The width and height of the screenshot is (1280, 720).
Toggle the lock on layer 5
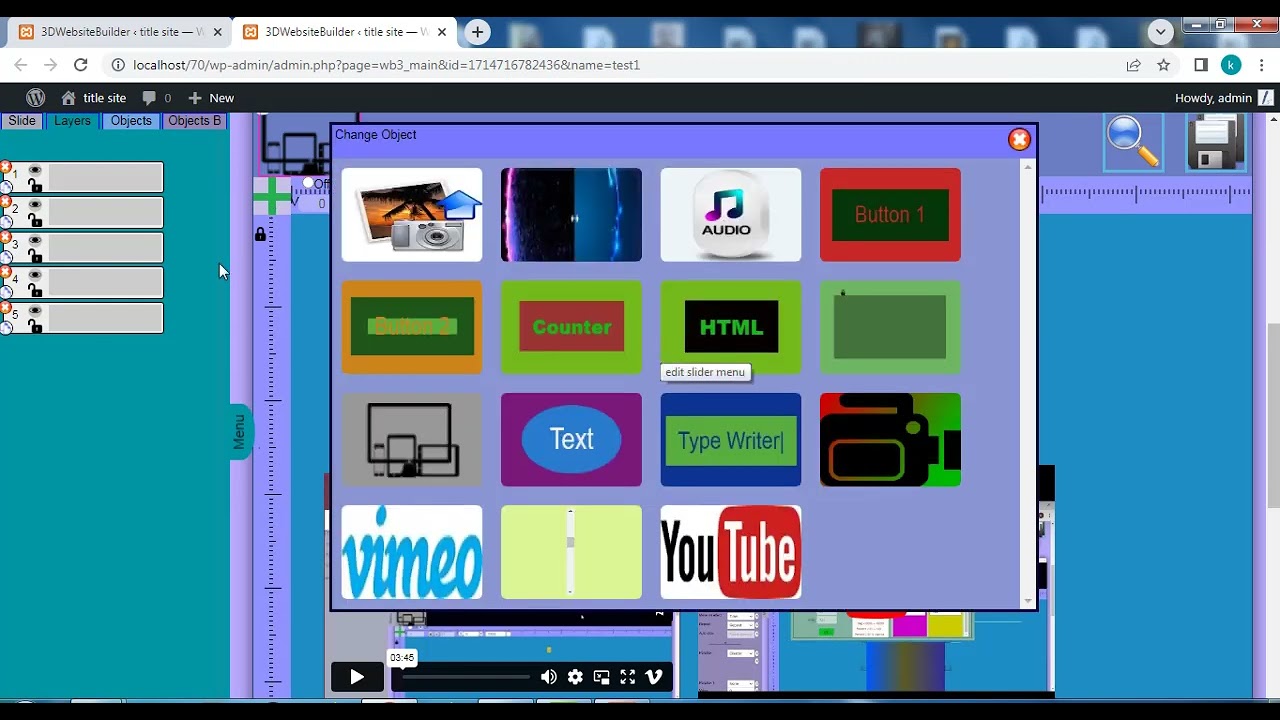pyautogui.click(x=35, y=325)
